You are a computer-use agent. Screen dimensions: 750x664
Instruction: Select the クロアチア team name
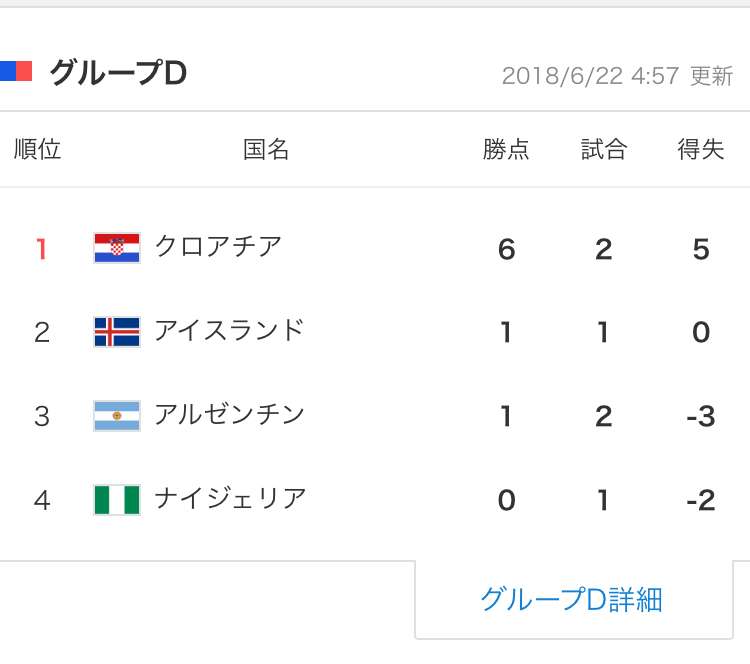tap(218, 247)
